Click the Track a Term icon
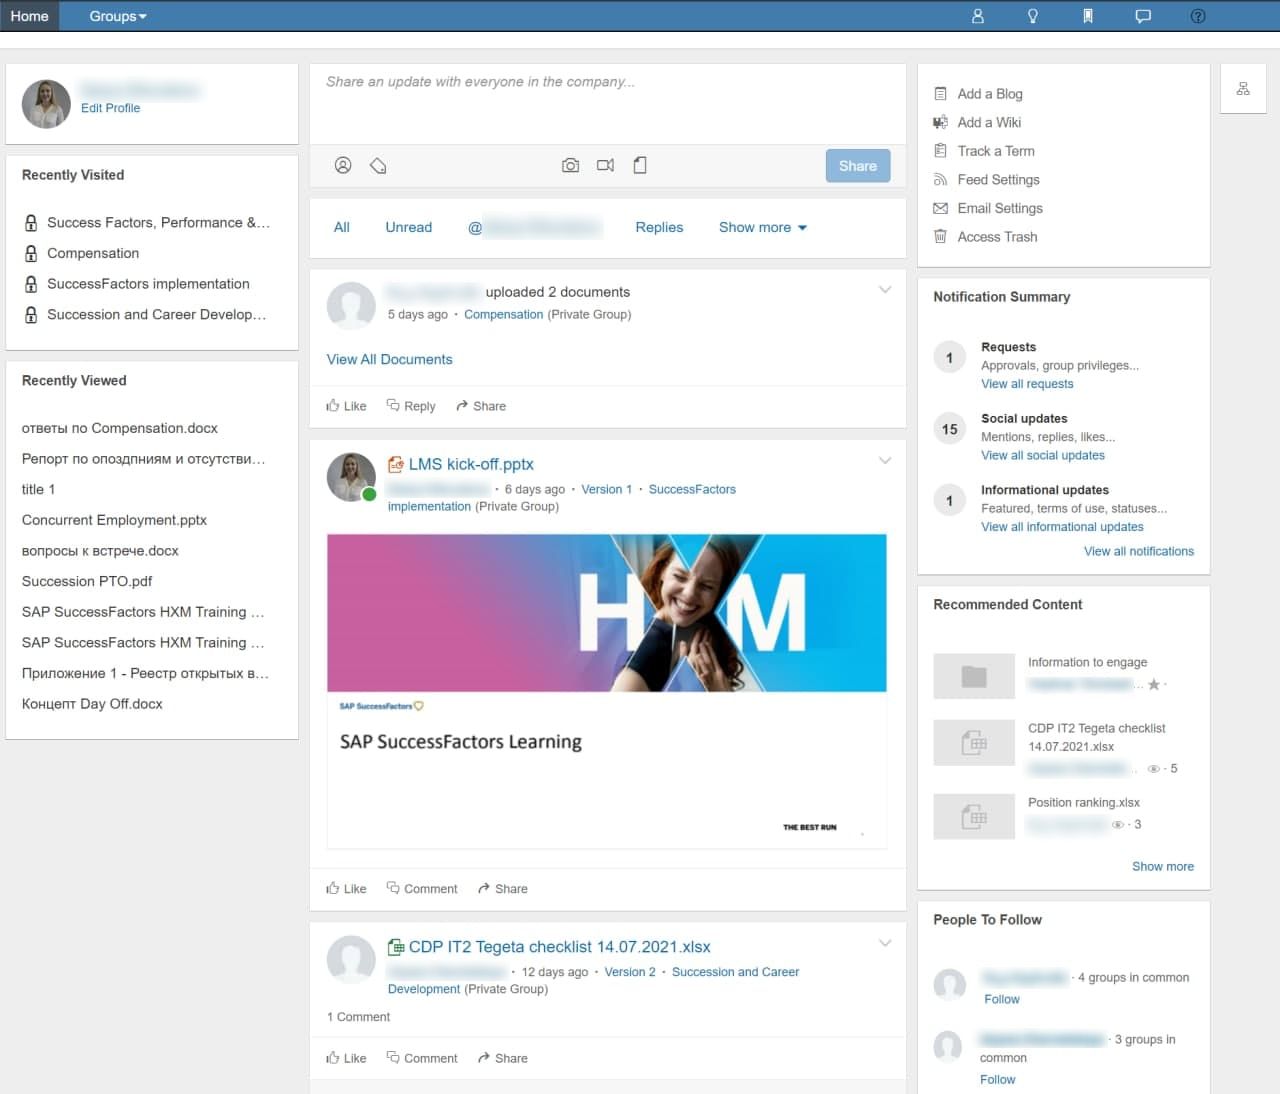Image resolution: width=1280 pixels, height=1094 pixels. coord(940,151)
